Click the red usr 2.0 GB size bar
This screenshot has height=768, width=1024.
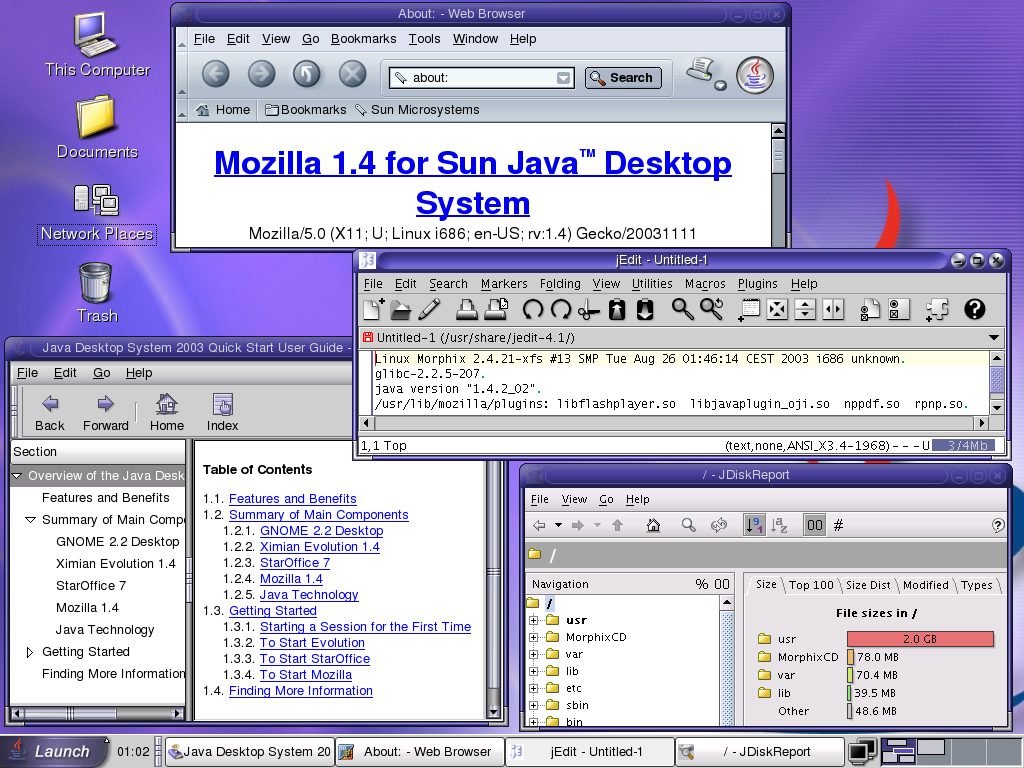(x=920, y=639)
